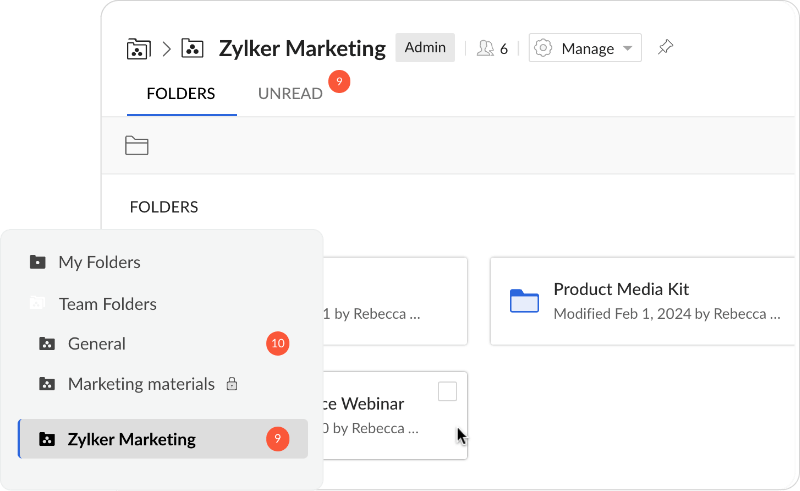The height and width of the screenshot is (491, 800).
Task: Switch to the FOLDERS tab
Action: (x=181, y=94)
